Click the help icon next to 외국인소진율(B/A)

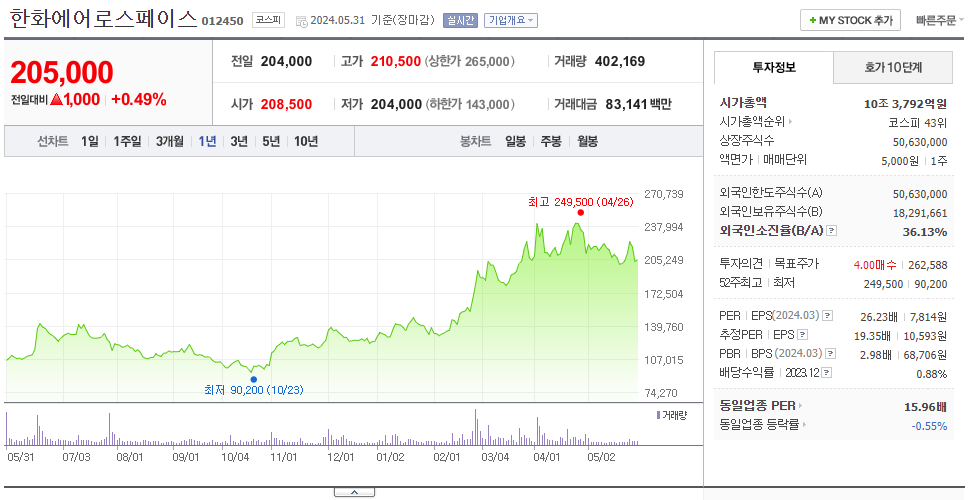[x=832, y=231]
